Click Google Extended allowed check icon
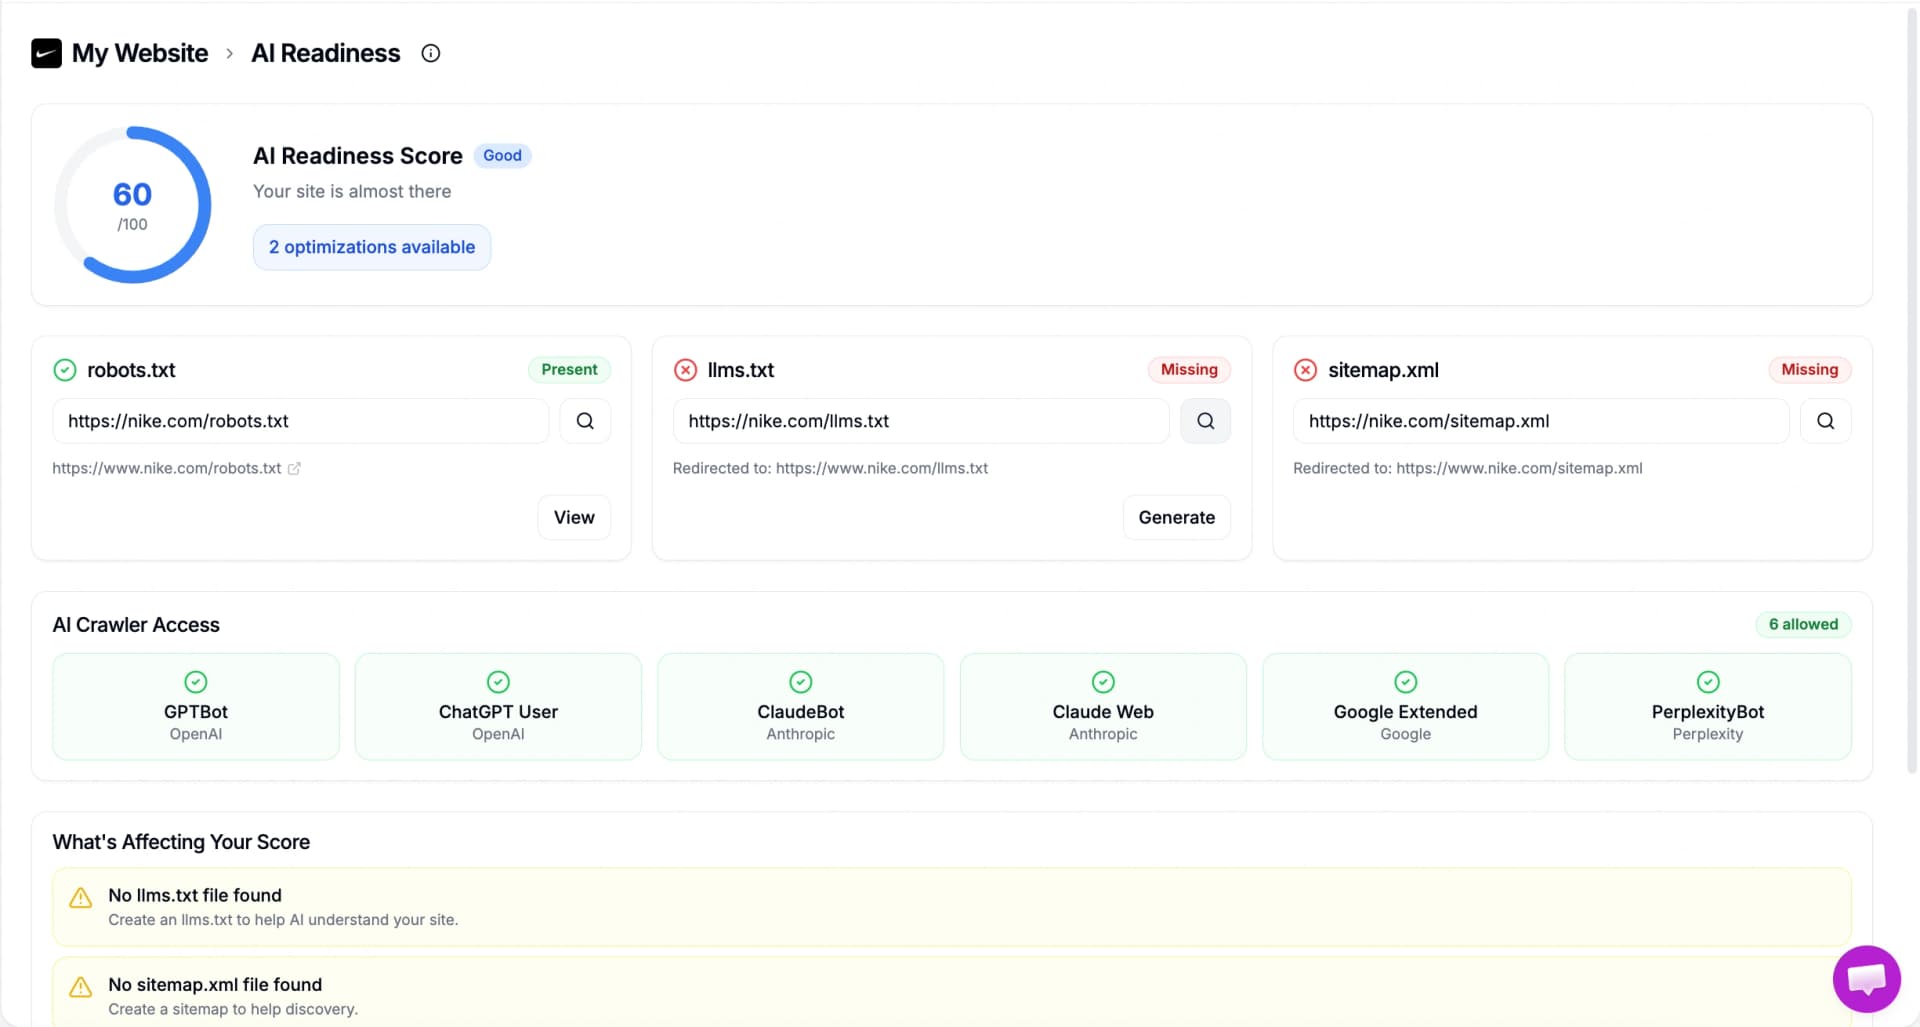The height and width of the screenshot is (1027, 1920). 1405,682
